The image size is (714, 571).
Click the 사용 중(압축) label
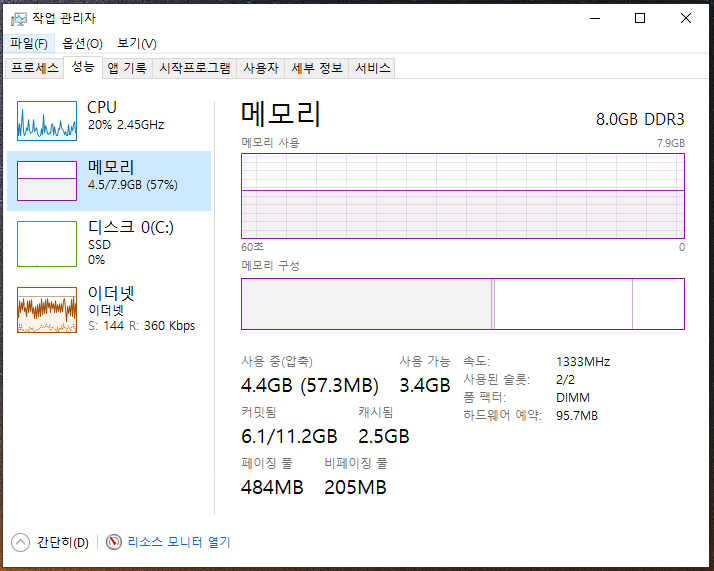[277, 362]
